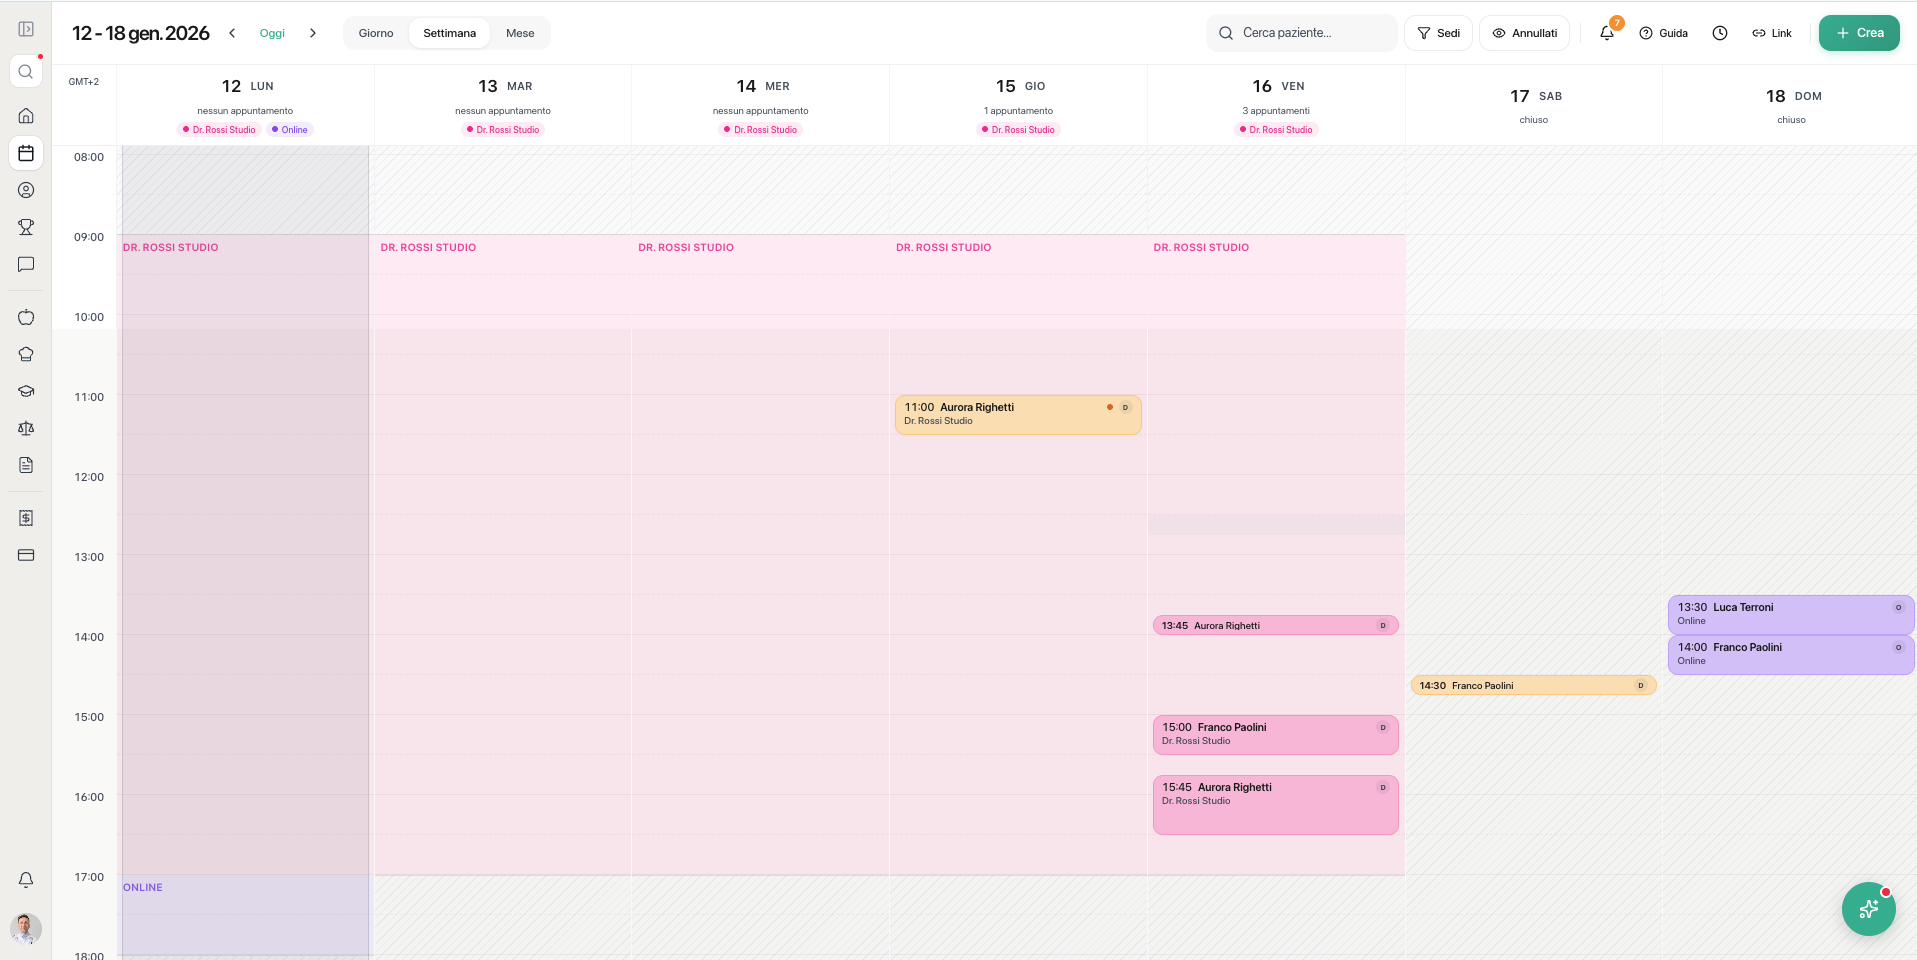1917x960 pixels.
Task: Open the balance scale icon in sidebar
Action: coord(26,428)
